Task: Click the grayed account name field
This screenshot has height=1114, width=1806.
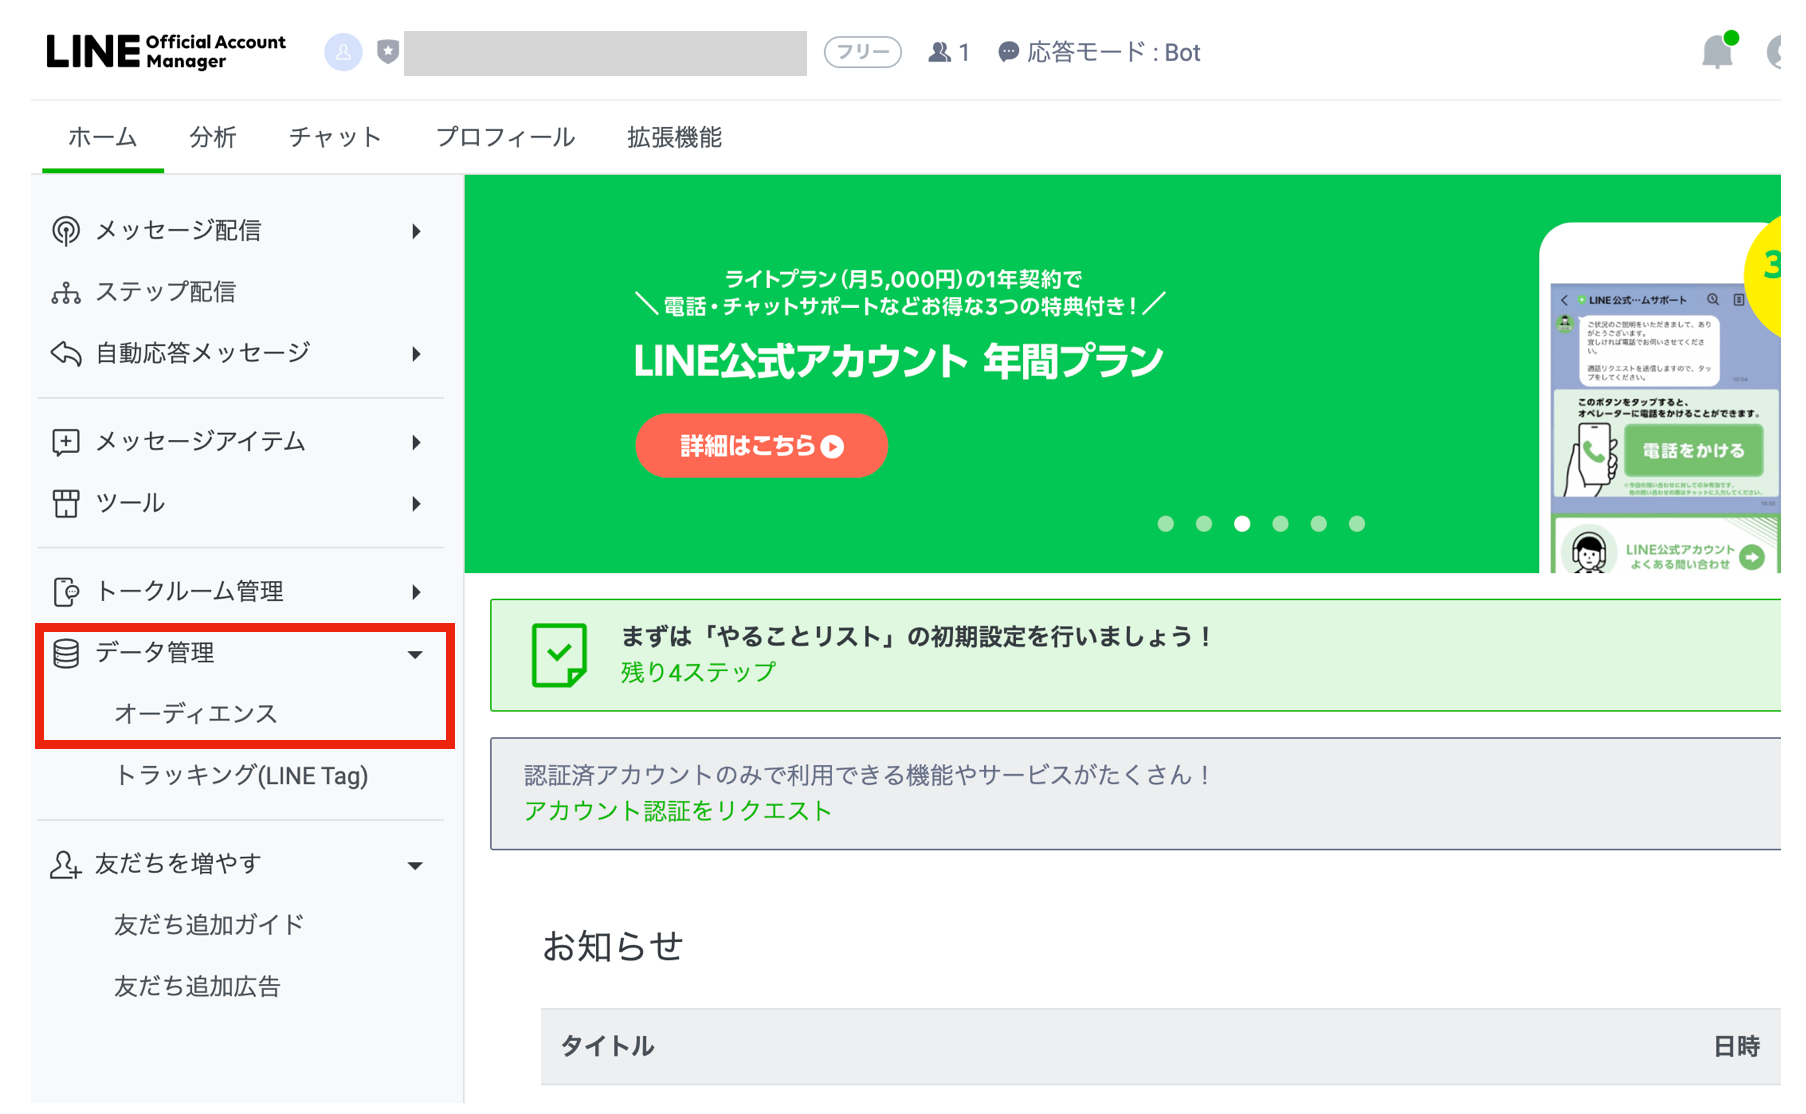Action: 605,53
